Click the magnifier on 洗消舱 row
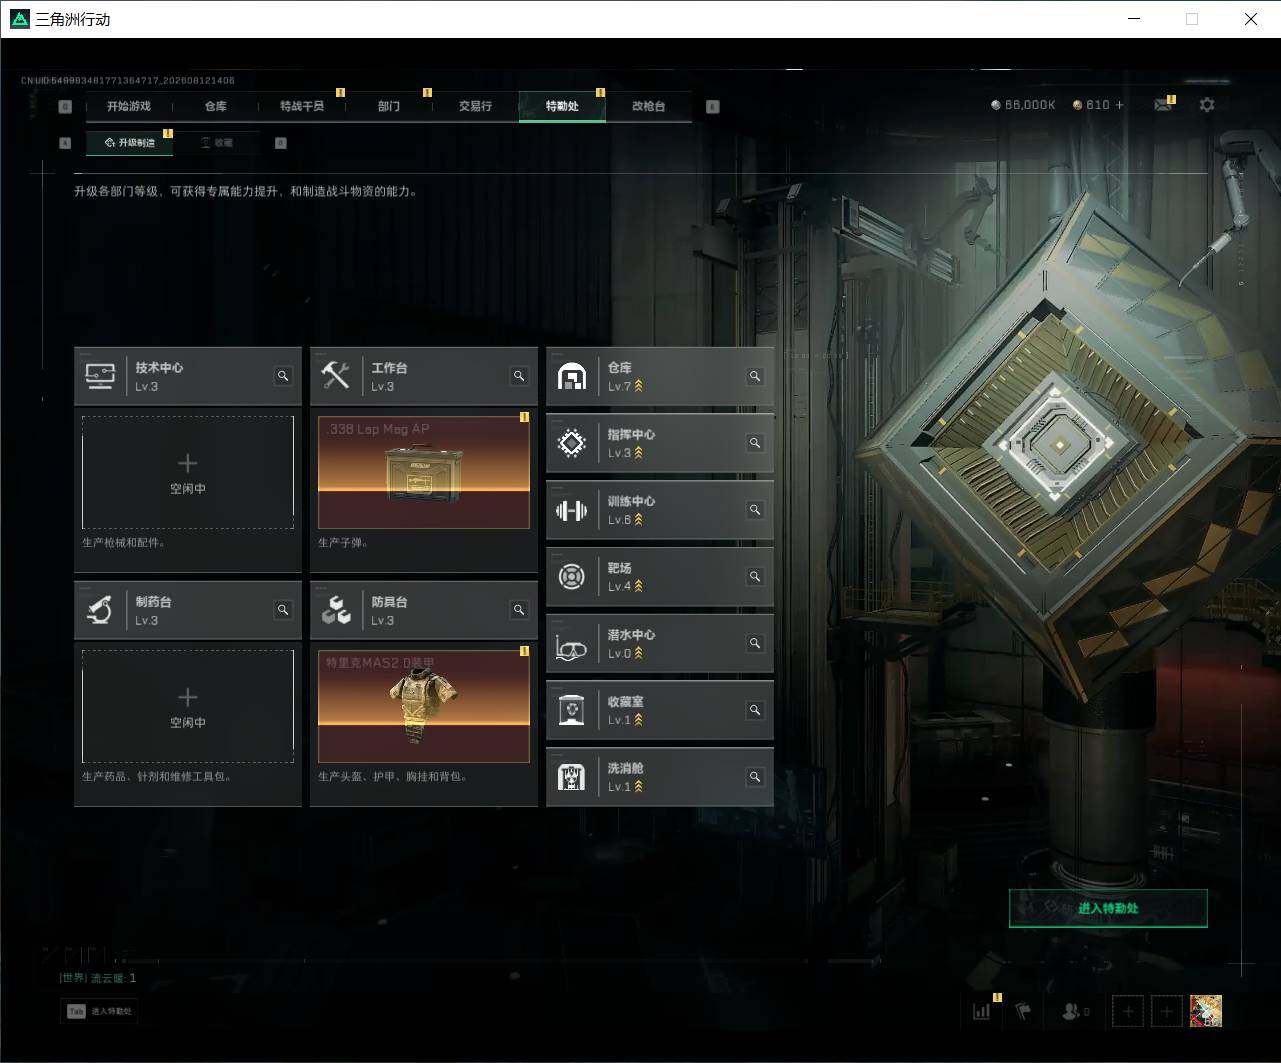The width and height of the screenshot is (1281, 1063). click(755, 777)
